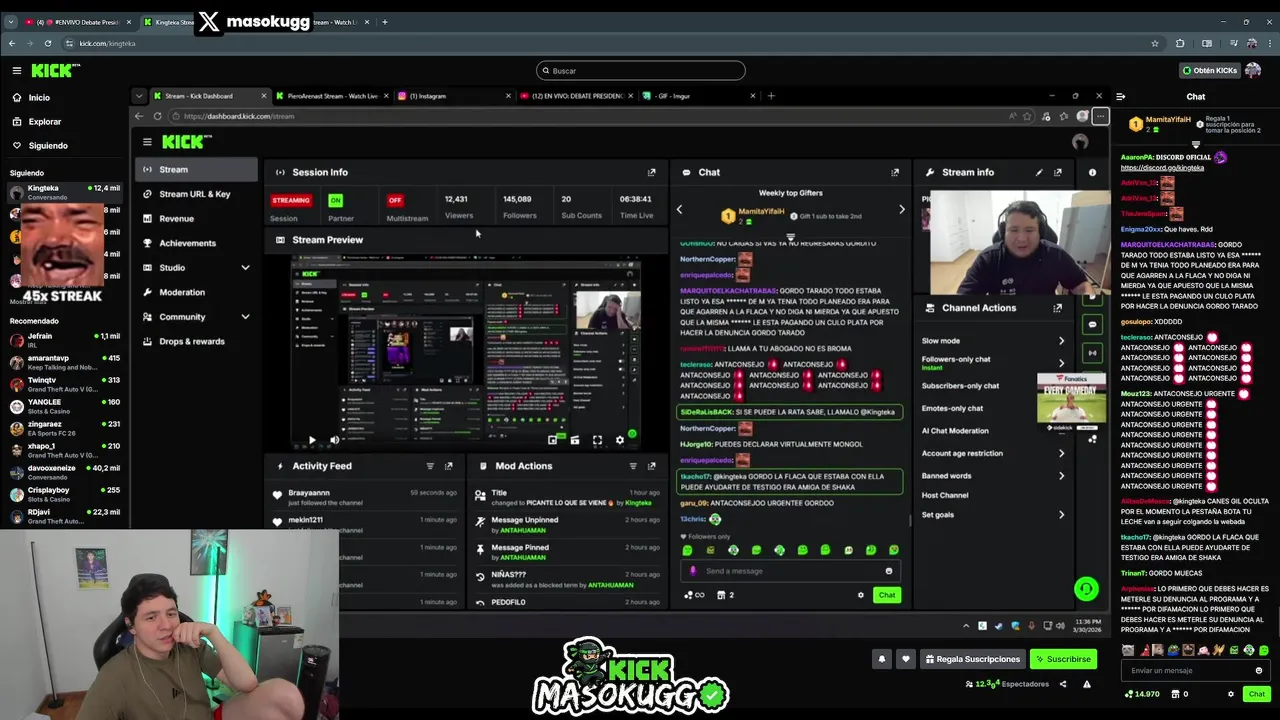Pop out the Activity Feed panel

tap(448, 466)
